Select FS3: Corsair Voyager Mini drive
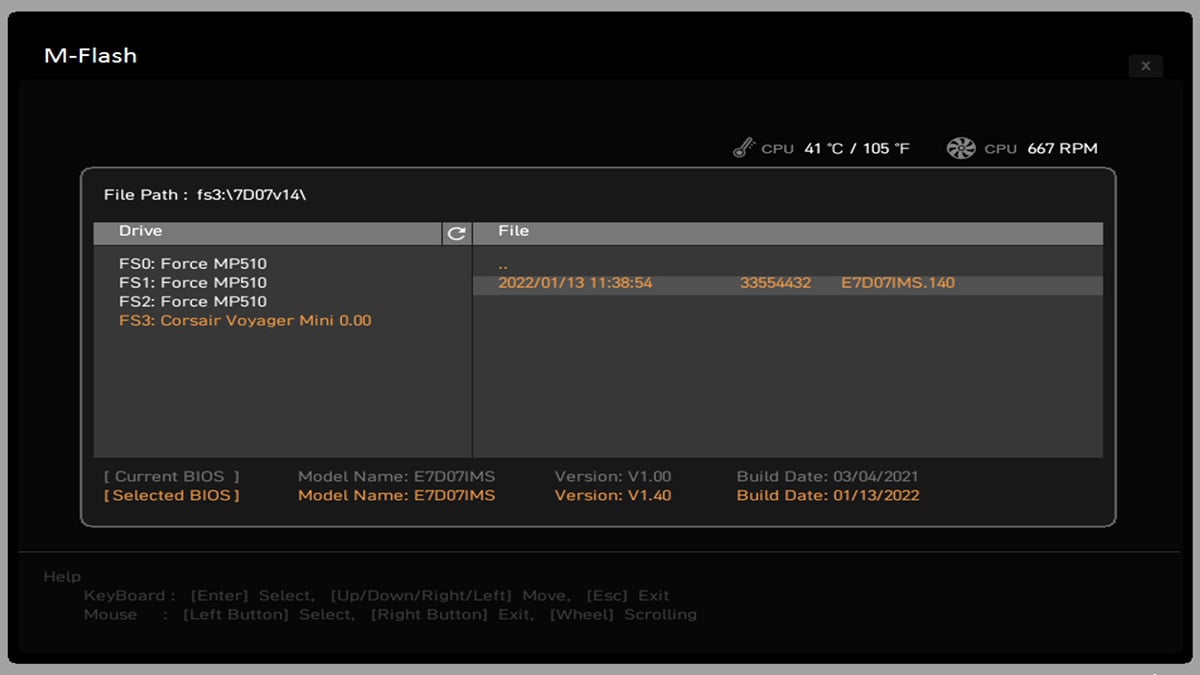Viewport: 1200px width, 675px height. click(245, 321)
